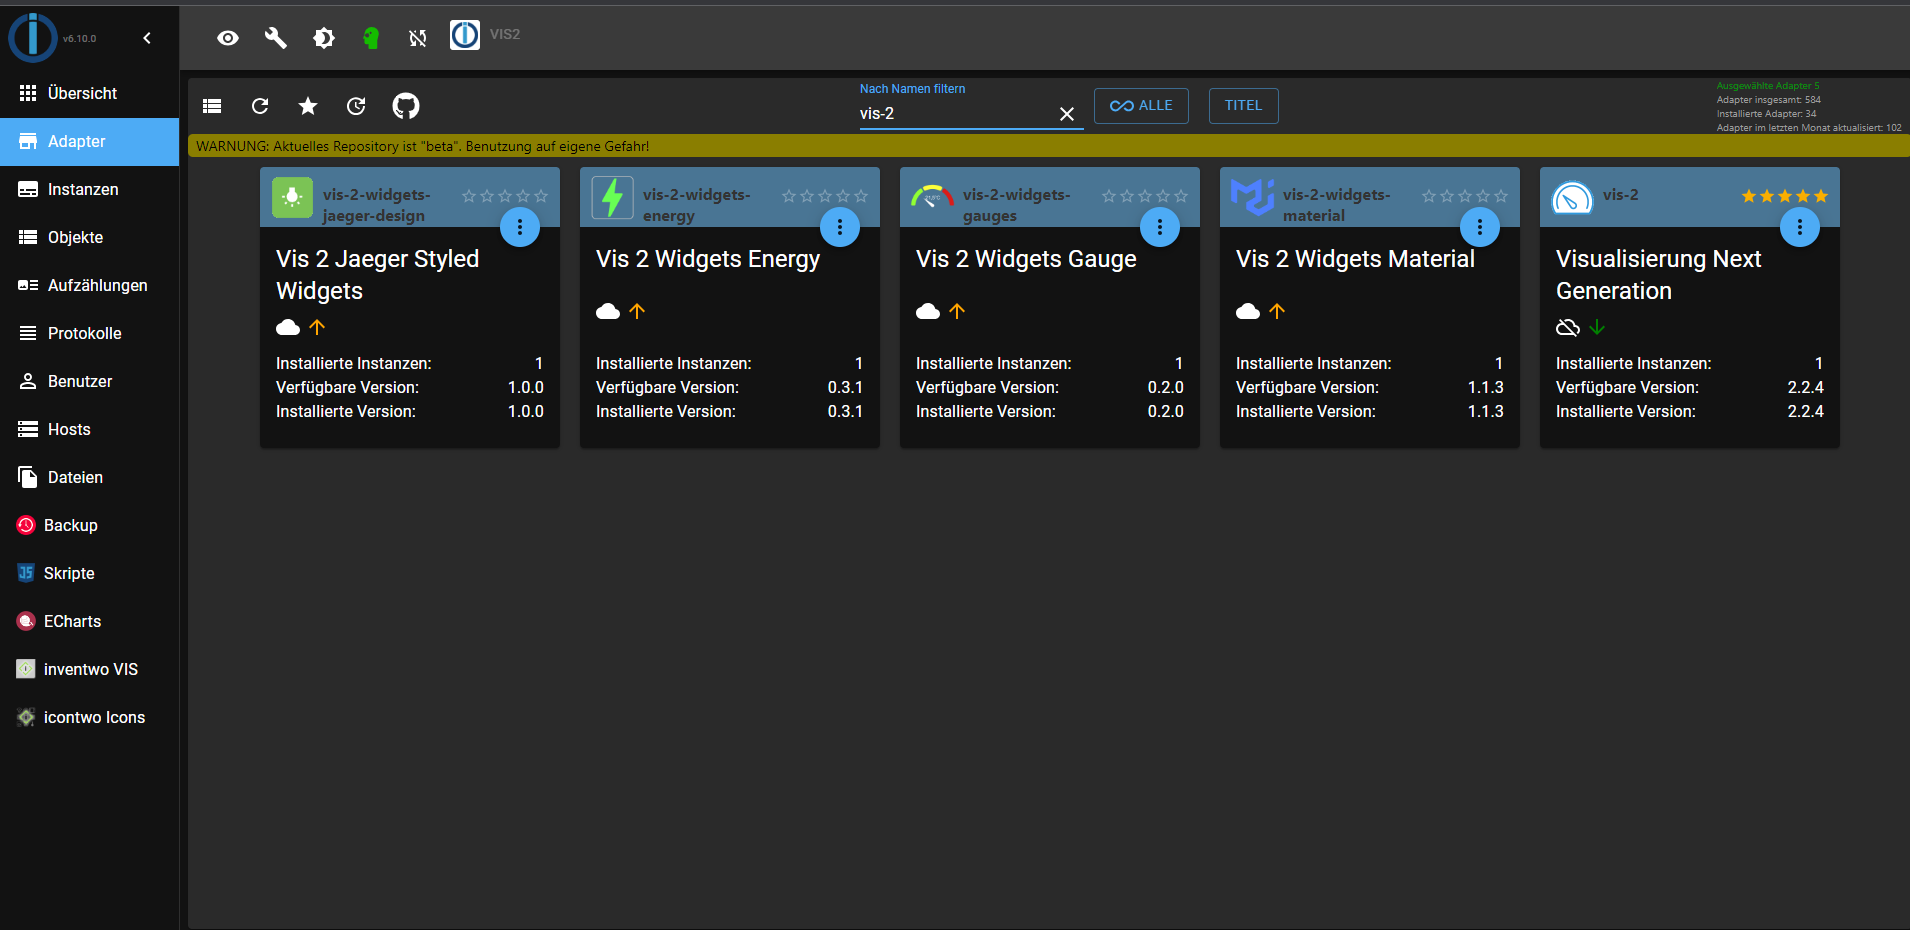Viewport: 1910px width, 930px height.
Task: Go to Instanzen
Action: click(89, 189)
